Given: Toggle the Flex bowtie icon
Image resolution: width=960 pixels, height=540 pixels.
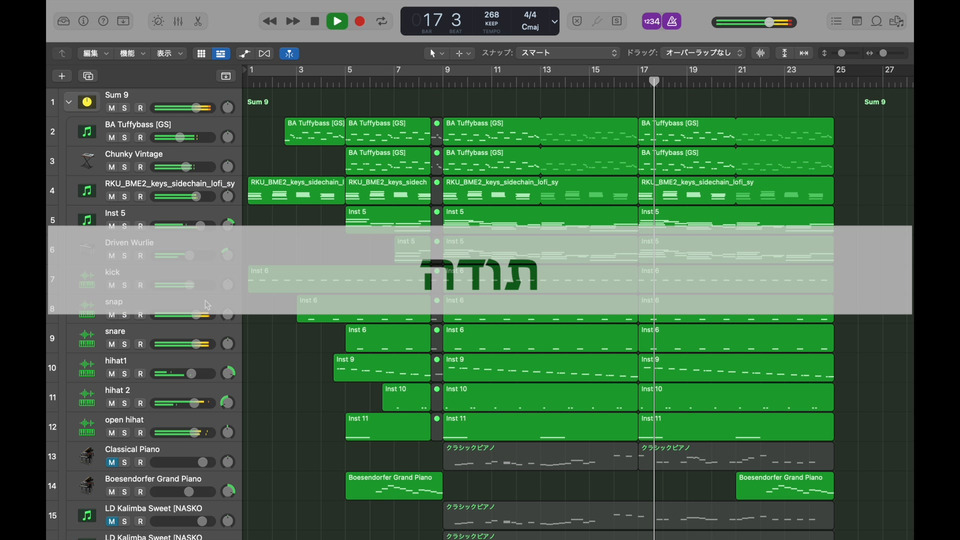Looking at the screenshot, I should click(x=264, y=53).
